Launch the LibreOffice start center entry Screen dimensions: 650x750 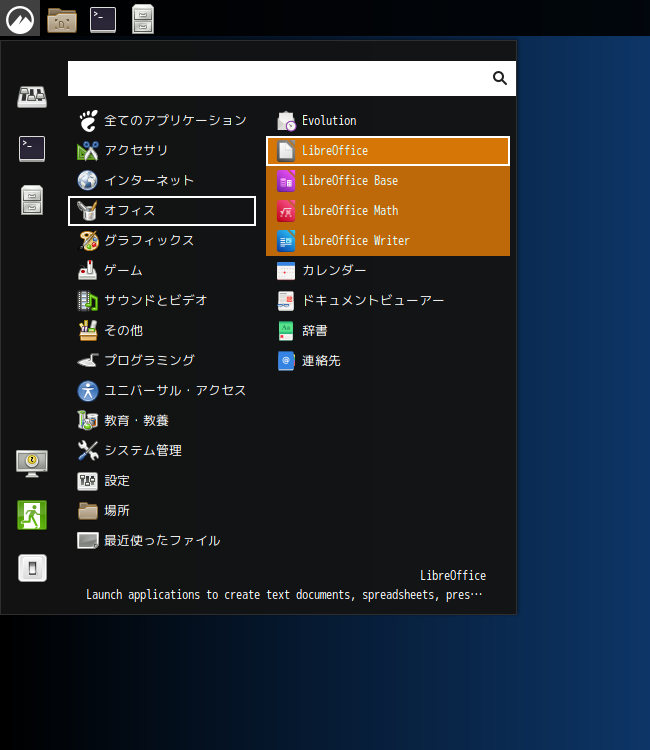pos(388,151)
